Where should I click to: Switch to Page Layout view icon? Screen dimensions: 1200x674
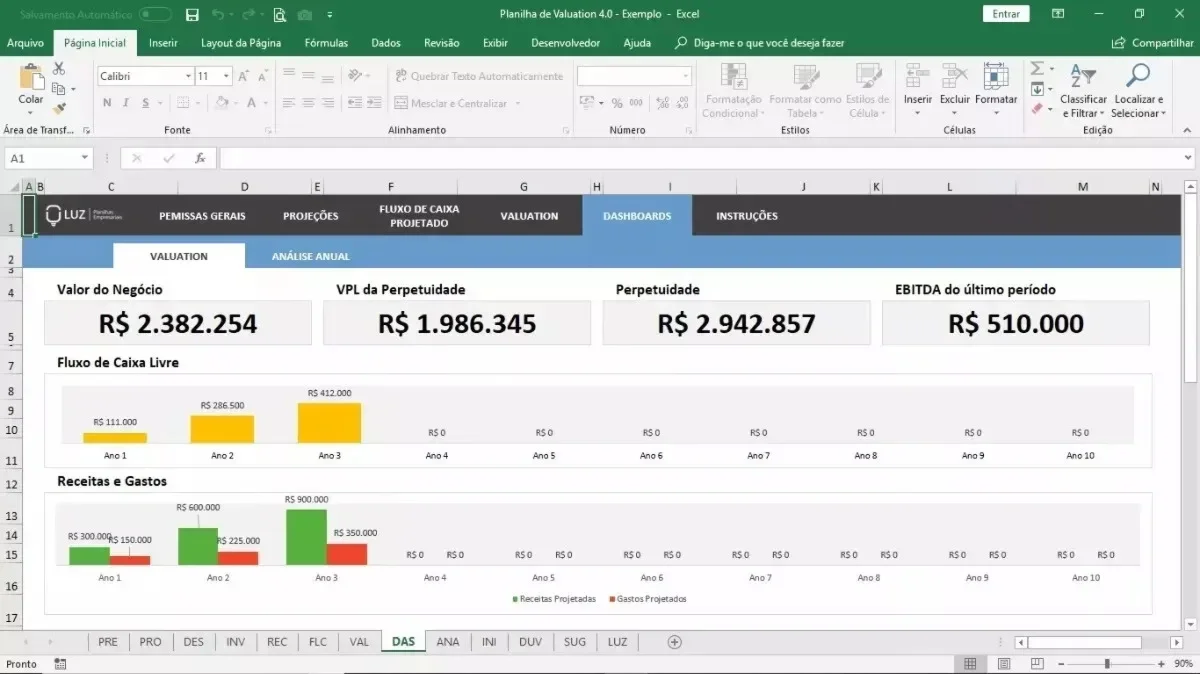point(1003,664)
